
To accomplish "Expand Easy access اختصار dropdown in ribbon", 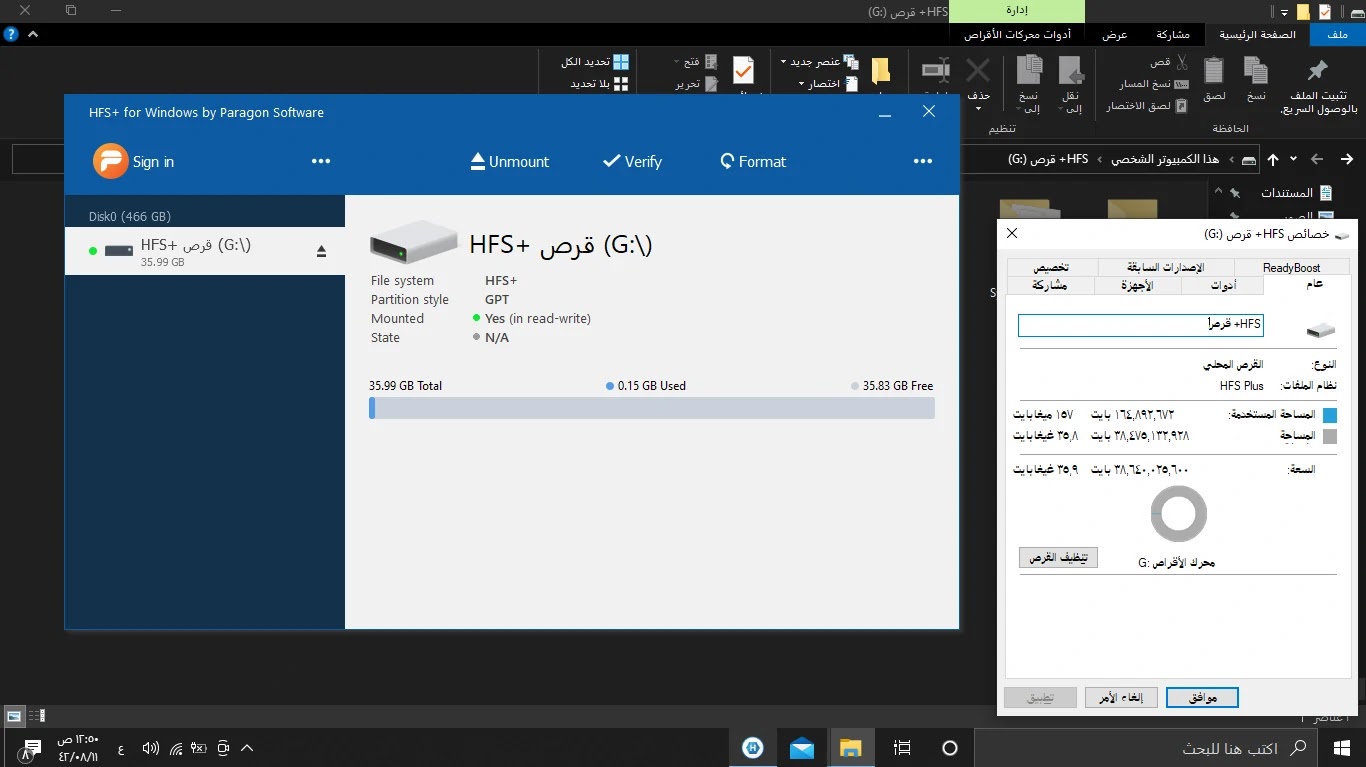I will (827, 84).
